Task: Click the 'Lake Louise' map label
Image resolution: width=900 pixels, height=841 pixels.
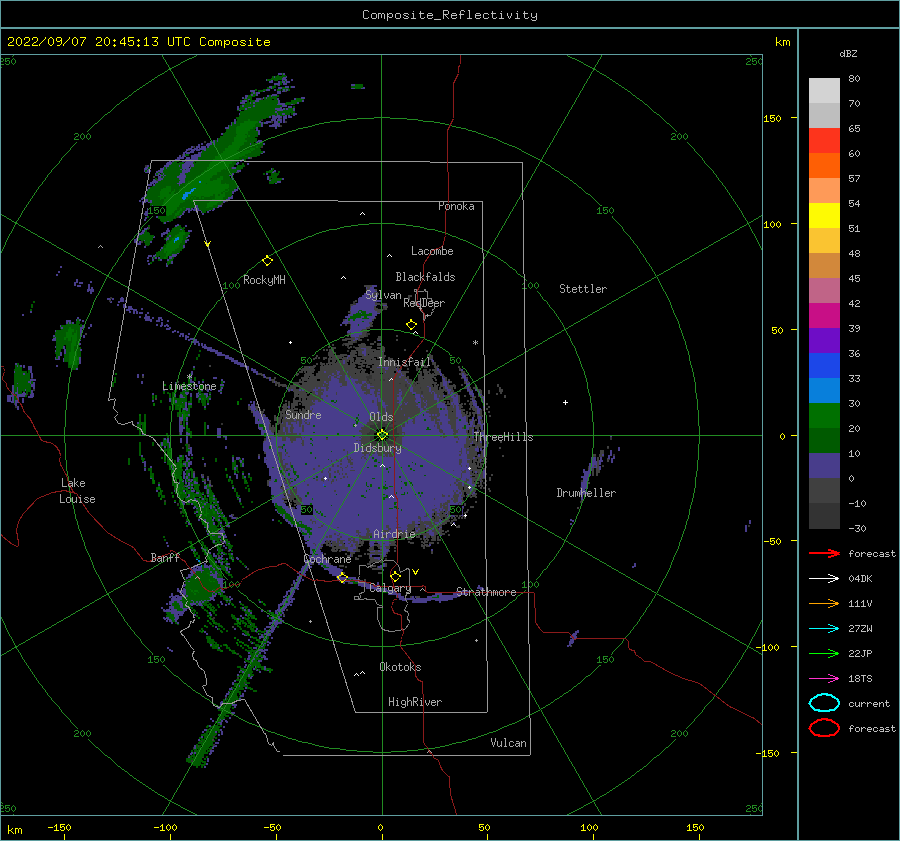Action: (x=77, y=491)
